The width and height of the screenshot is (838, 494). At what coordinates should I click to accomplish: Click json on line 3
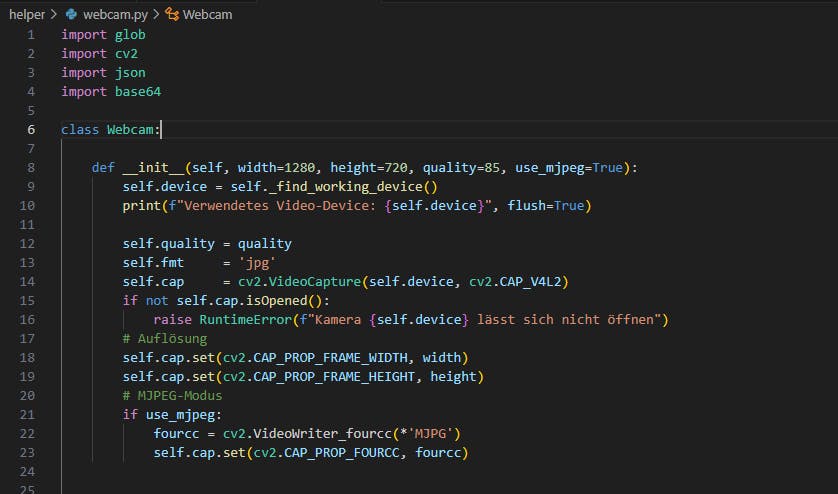point(130,73)
